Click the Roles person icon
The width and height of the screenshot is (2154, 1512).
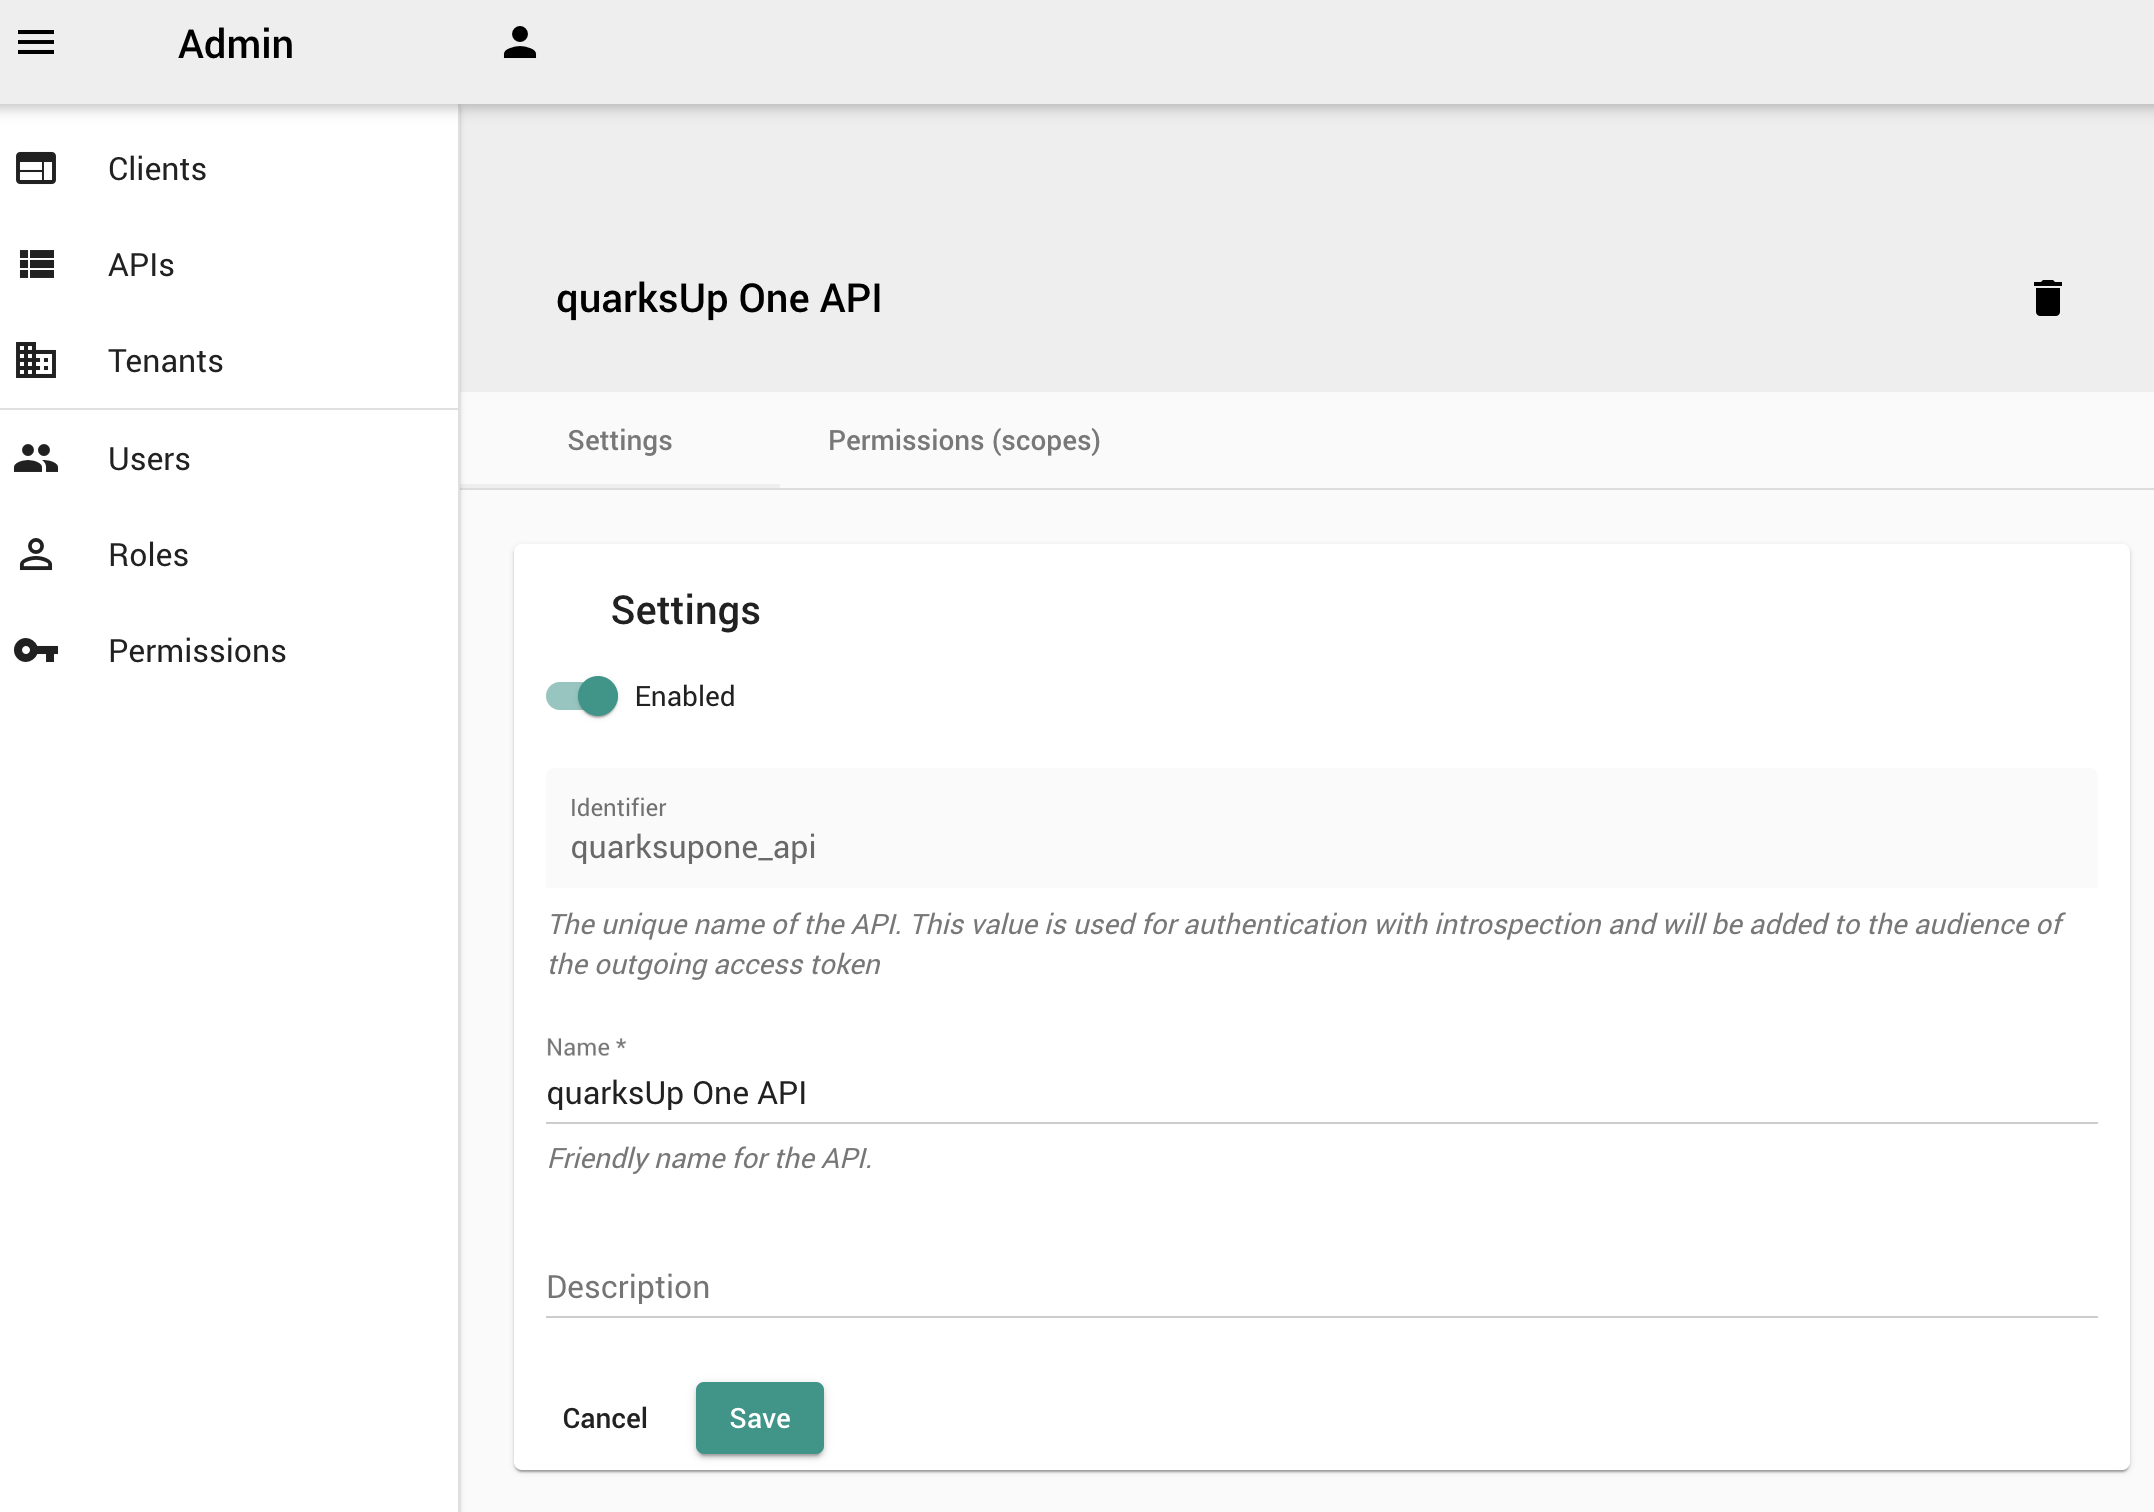[36, 554]
